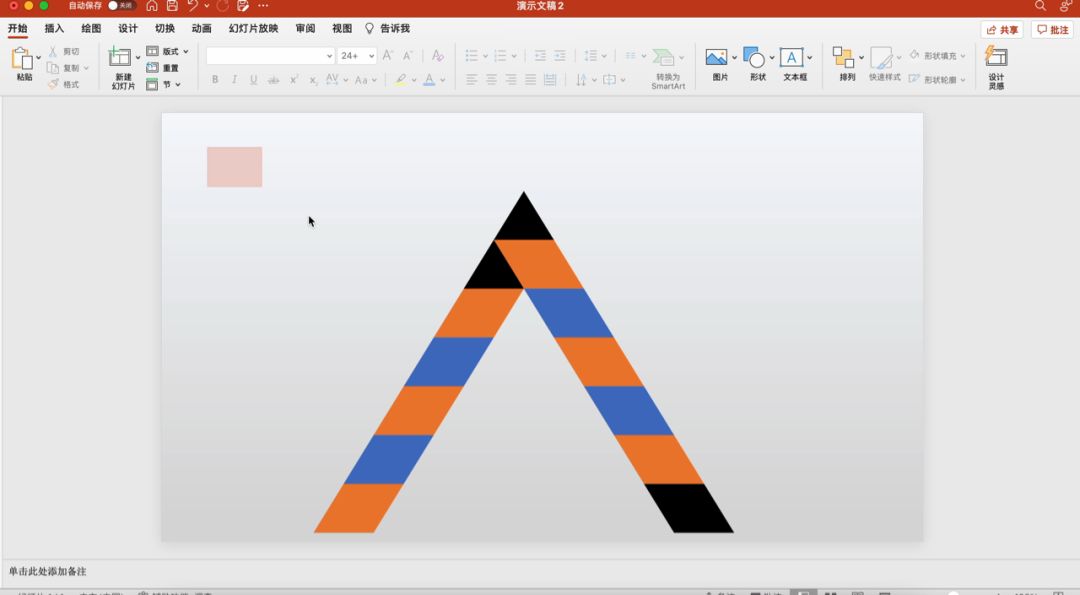Switch to the Draw (绘图) tab
This screenshot has width=1080, height=595.
[x=91, y=28]
